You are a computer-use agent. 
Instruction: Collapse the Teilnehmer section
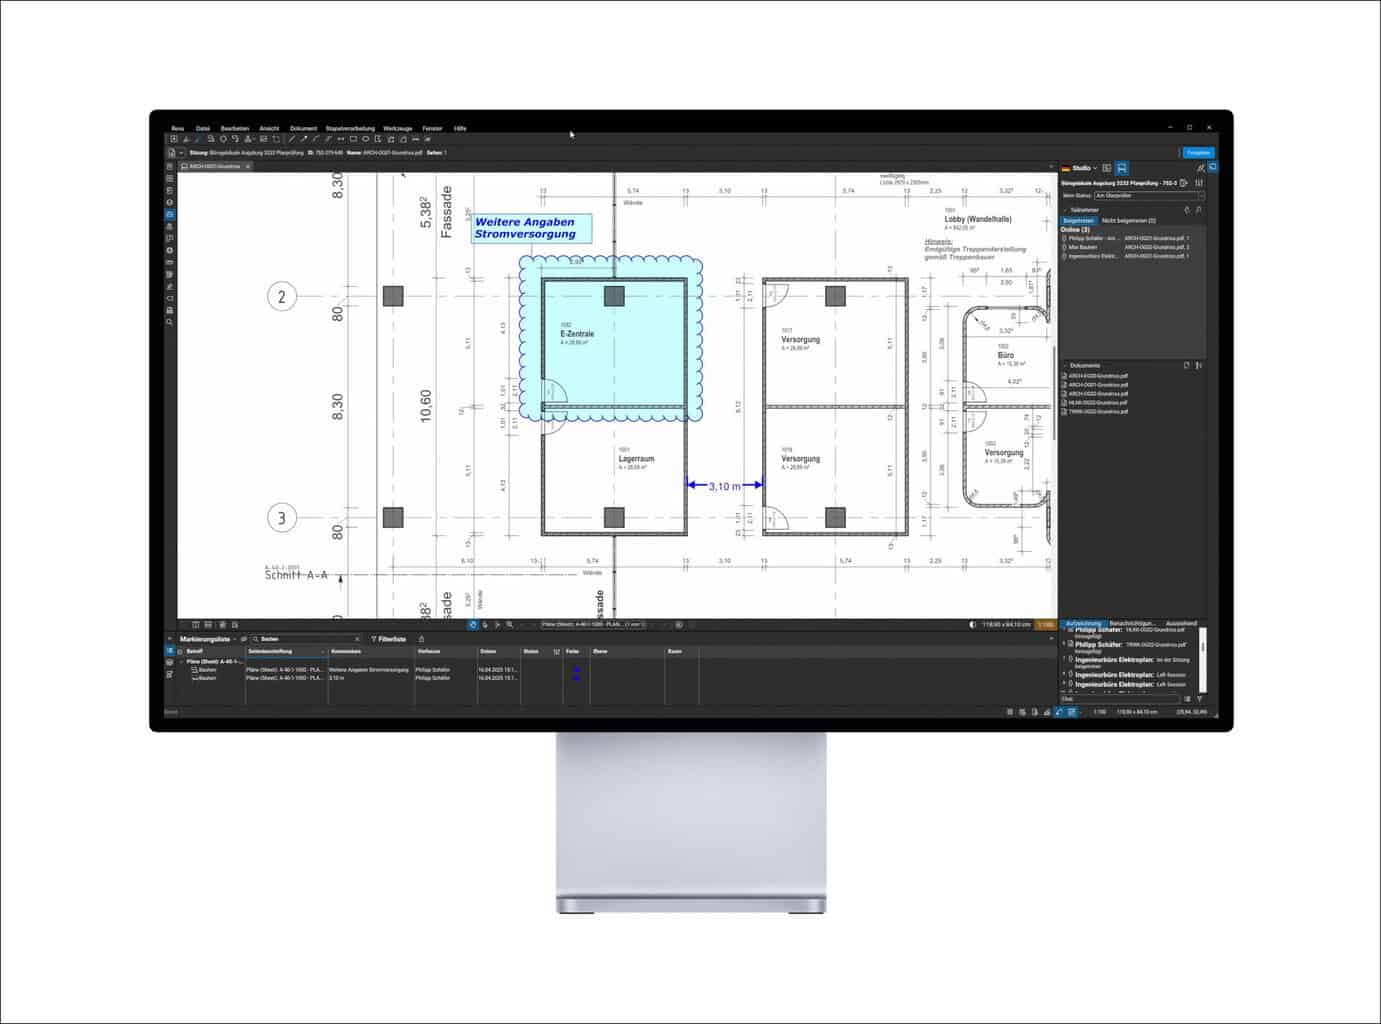pos(1066,210)
